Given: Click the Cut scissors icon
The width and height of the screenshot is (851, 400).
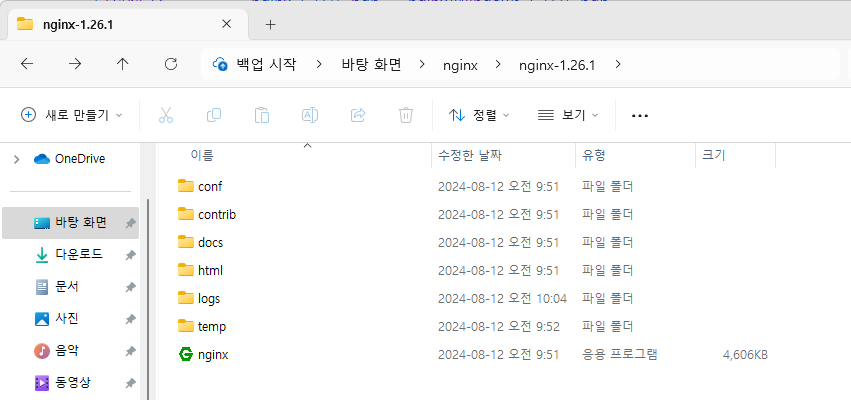Looking at the screenshot, I should point(166,115).
